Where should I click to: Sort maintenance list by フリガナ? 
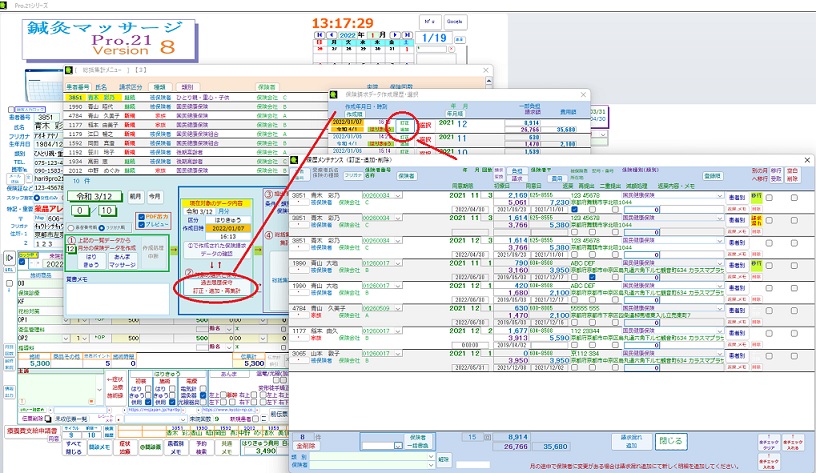(353, 176)
